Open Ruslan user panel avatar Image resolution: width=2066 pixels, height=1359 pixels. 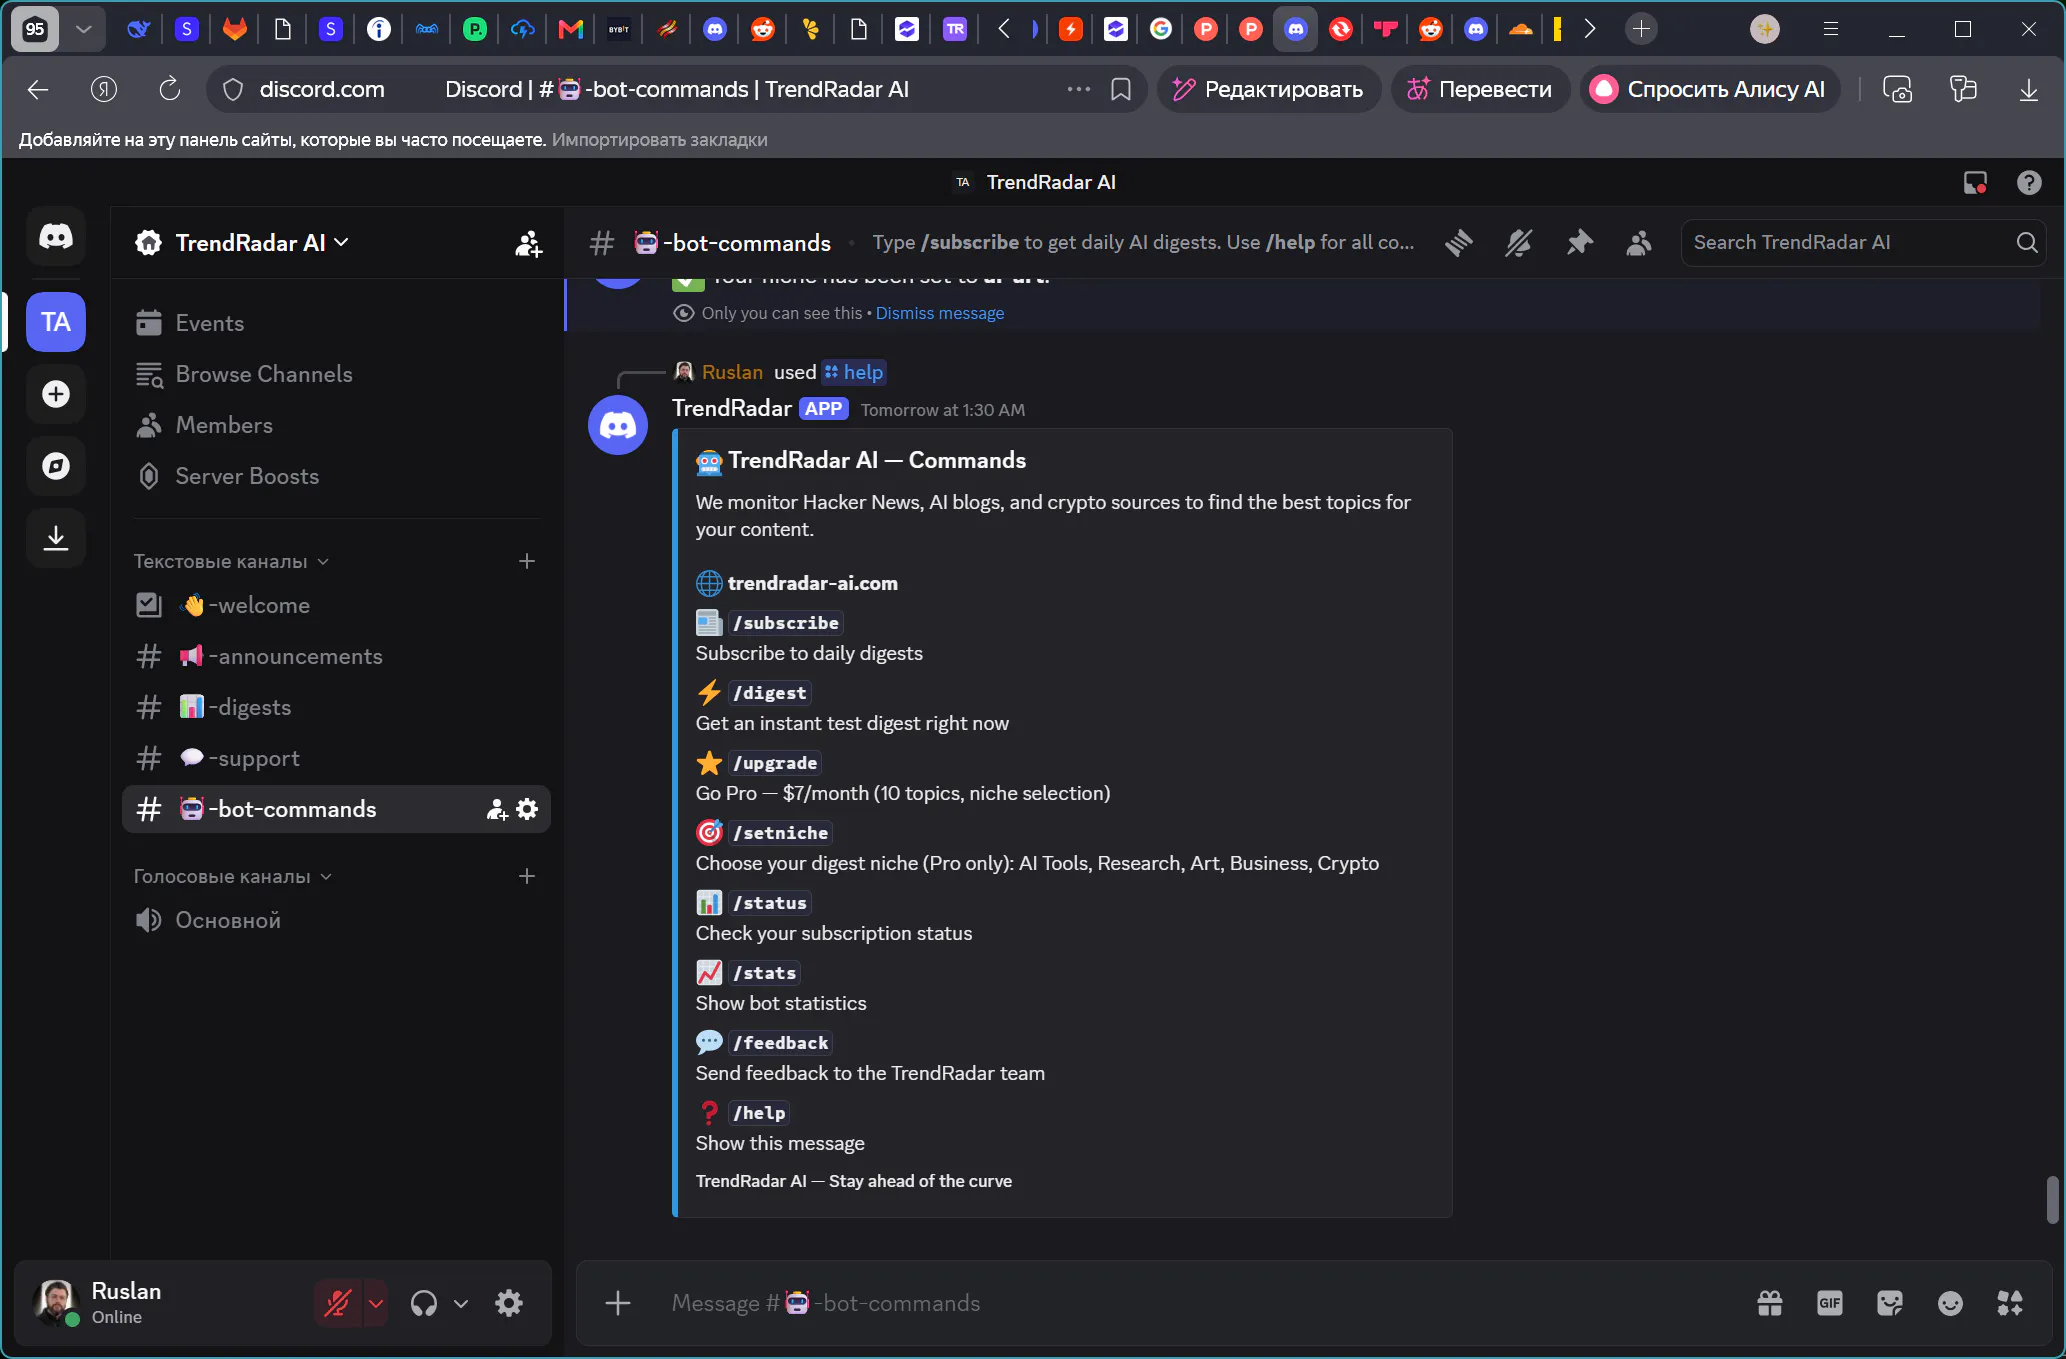pyautogui.click(x=55, y=1302)
